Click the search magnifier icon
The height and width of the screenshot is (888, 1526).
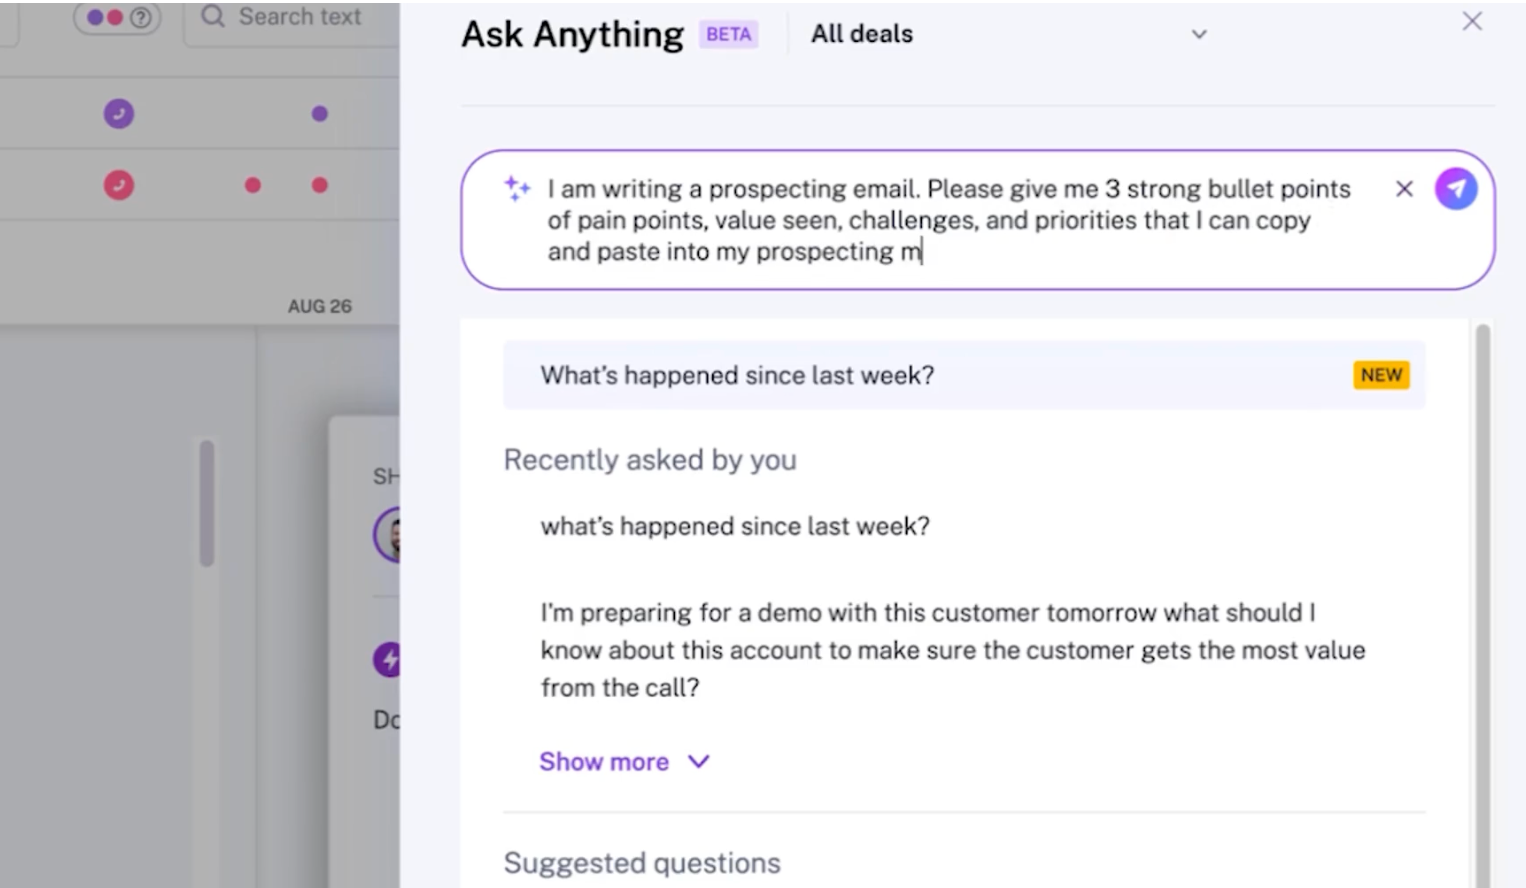tap(212, 16)
